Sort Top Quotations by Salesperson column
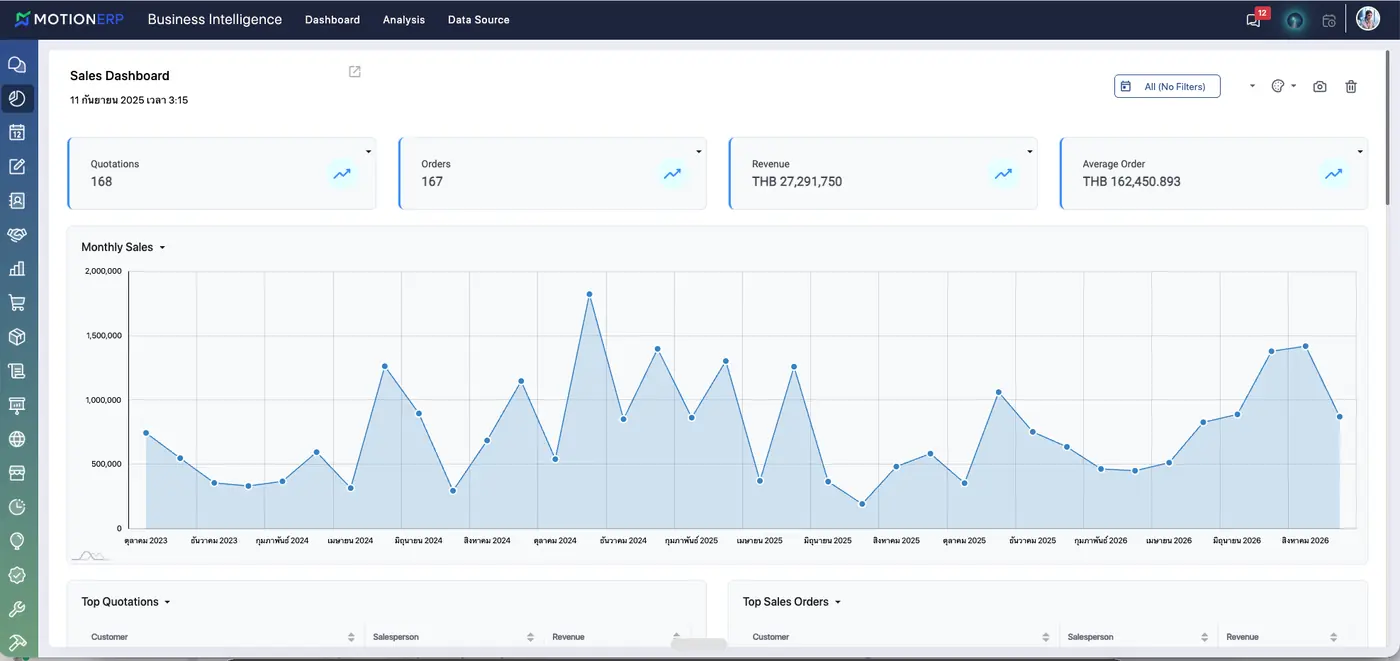 click(531, 637)
